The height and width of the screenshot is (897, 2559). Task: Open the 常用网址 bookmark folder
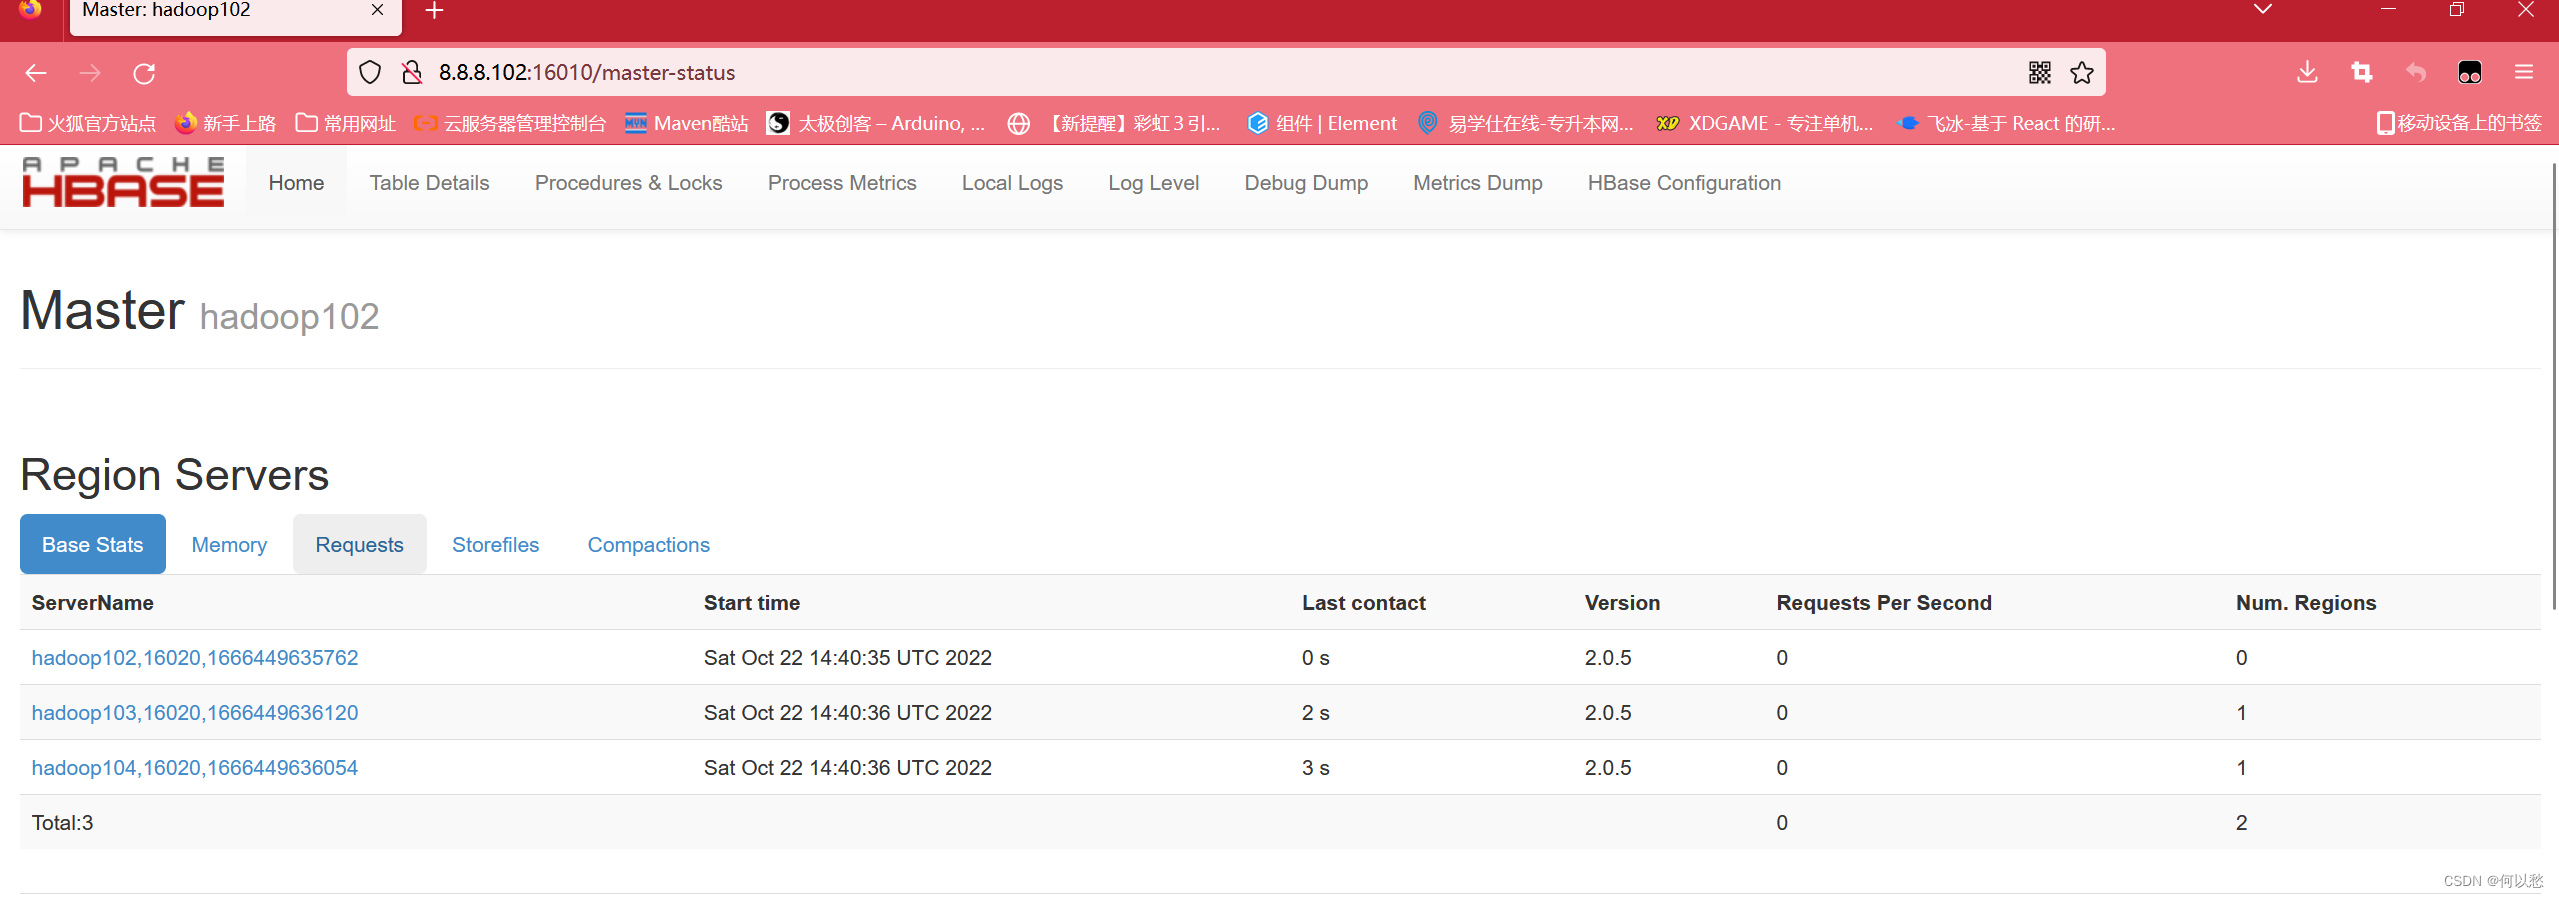click(x=346, y=123)
